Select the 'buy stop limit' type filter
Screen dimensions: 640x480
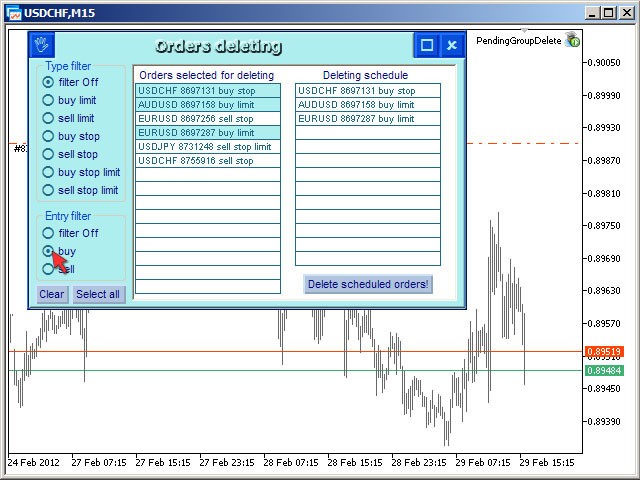point(48,172)
